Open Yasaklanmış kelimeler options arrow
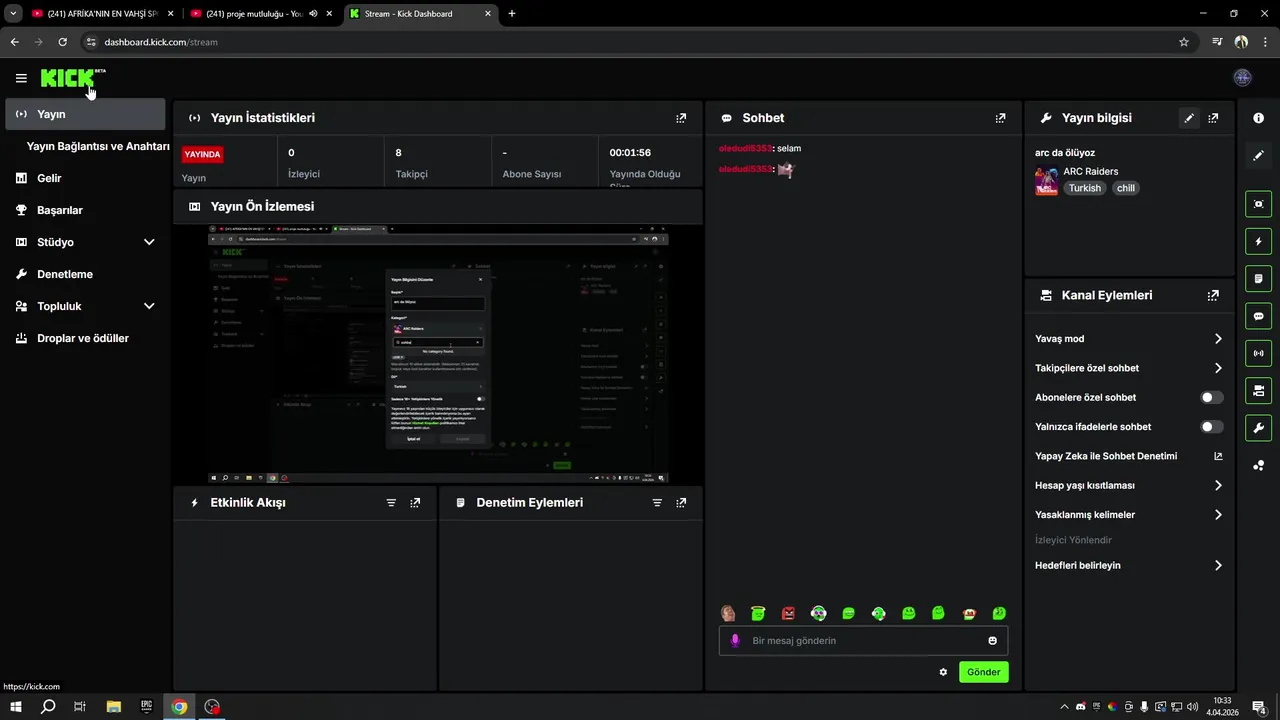The image size is (1280, 720). (1218, 515)
